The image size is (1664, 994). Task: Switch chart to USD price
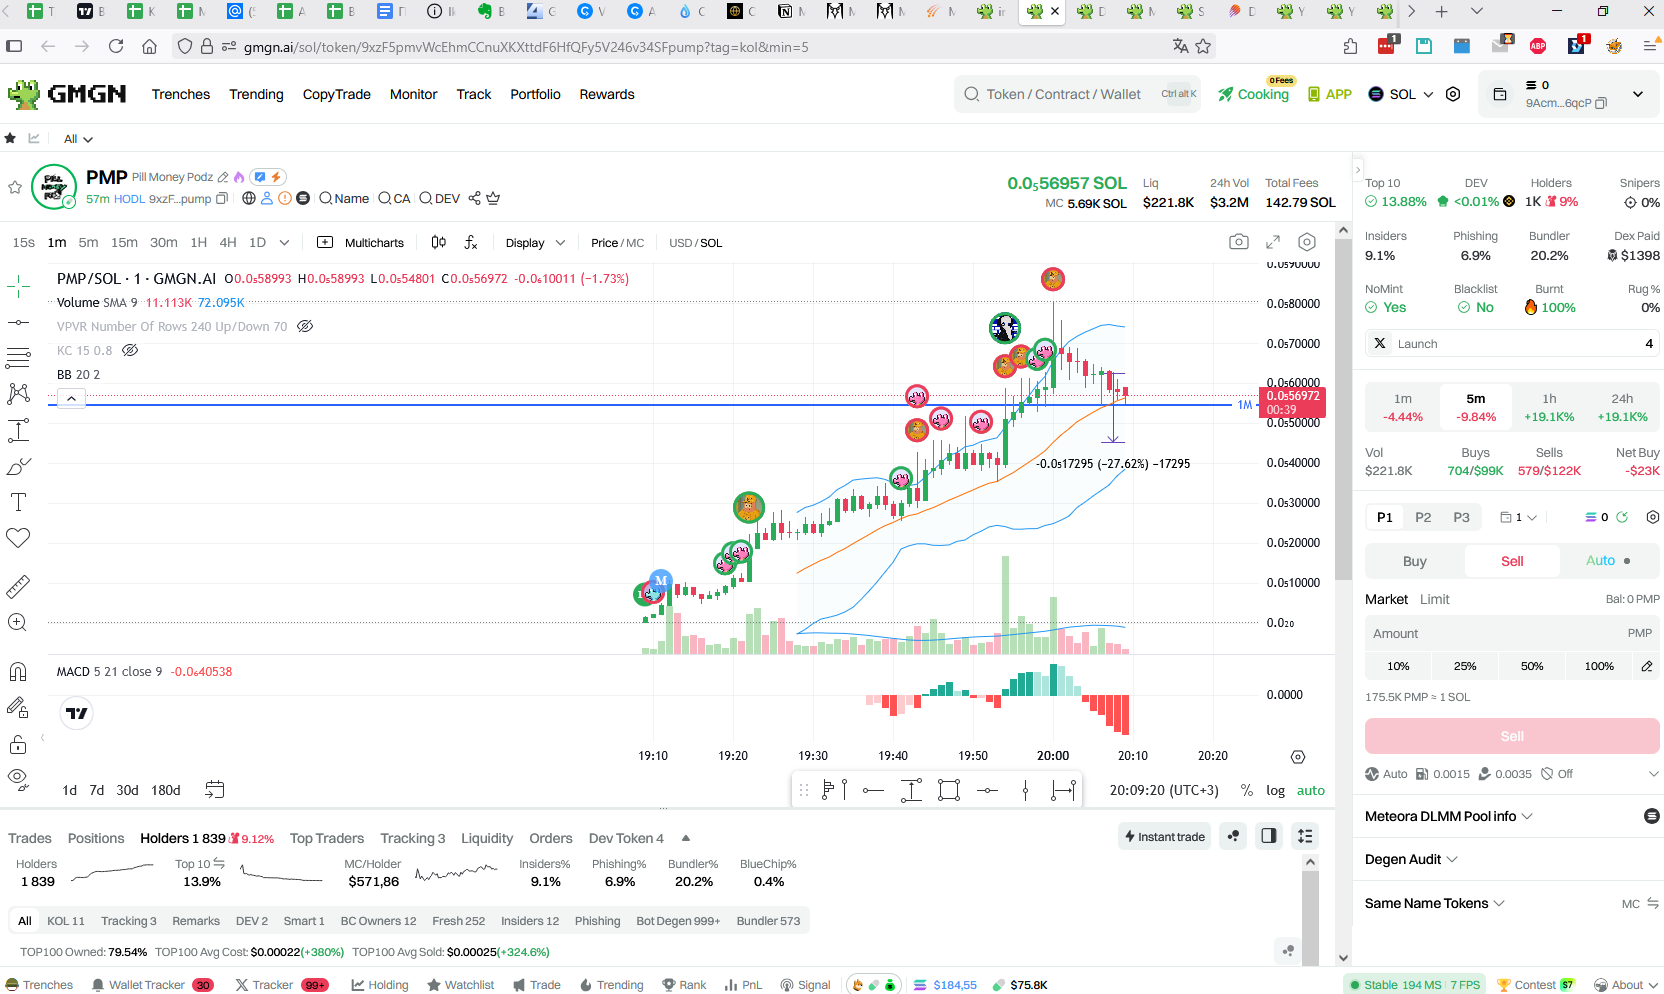coord(680,243)
